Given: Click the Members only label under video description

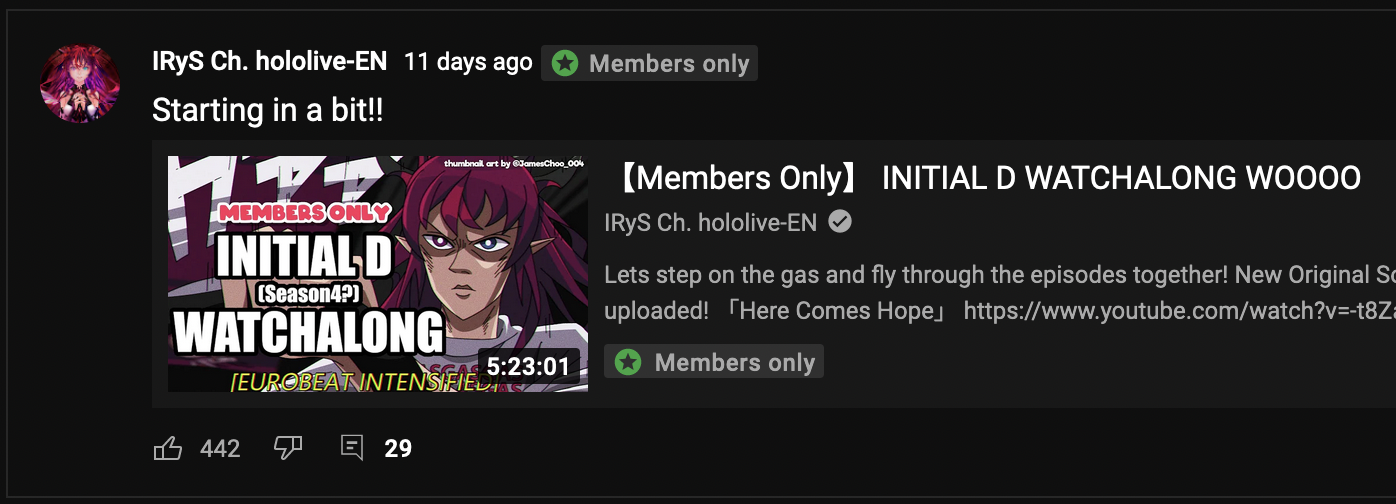Looking at the screenshot, I should tap(714, 361).
